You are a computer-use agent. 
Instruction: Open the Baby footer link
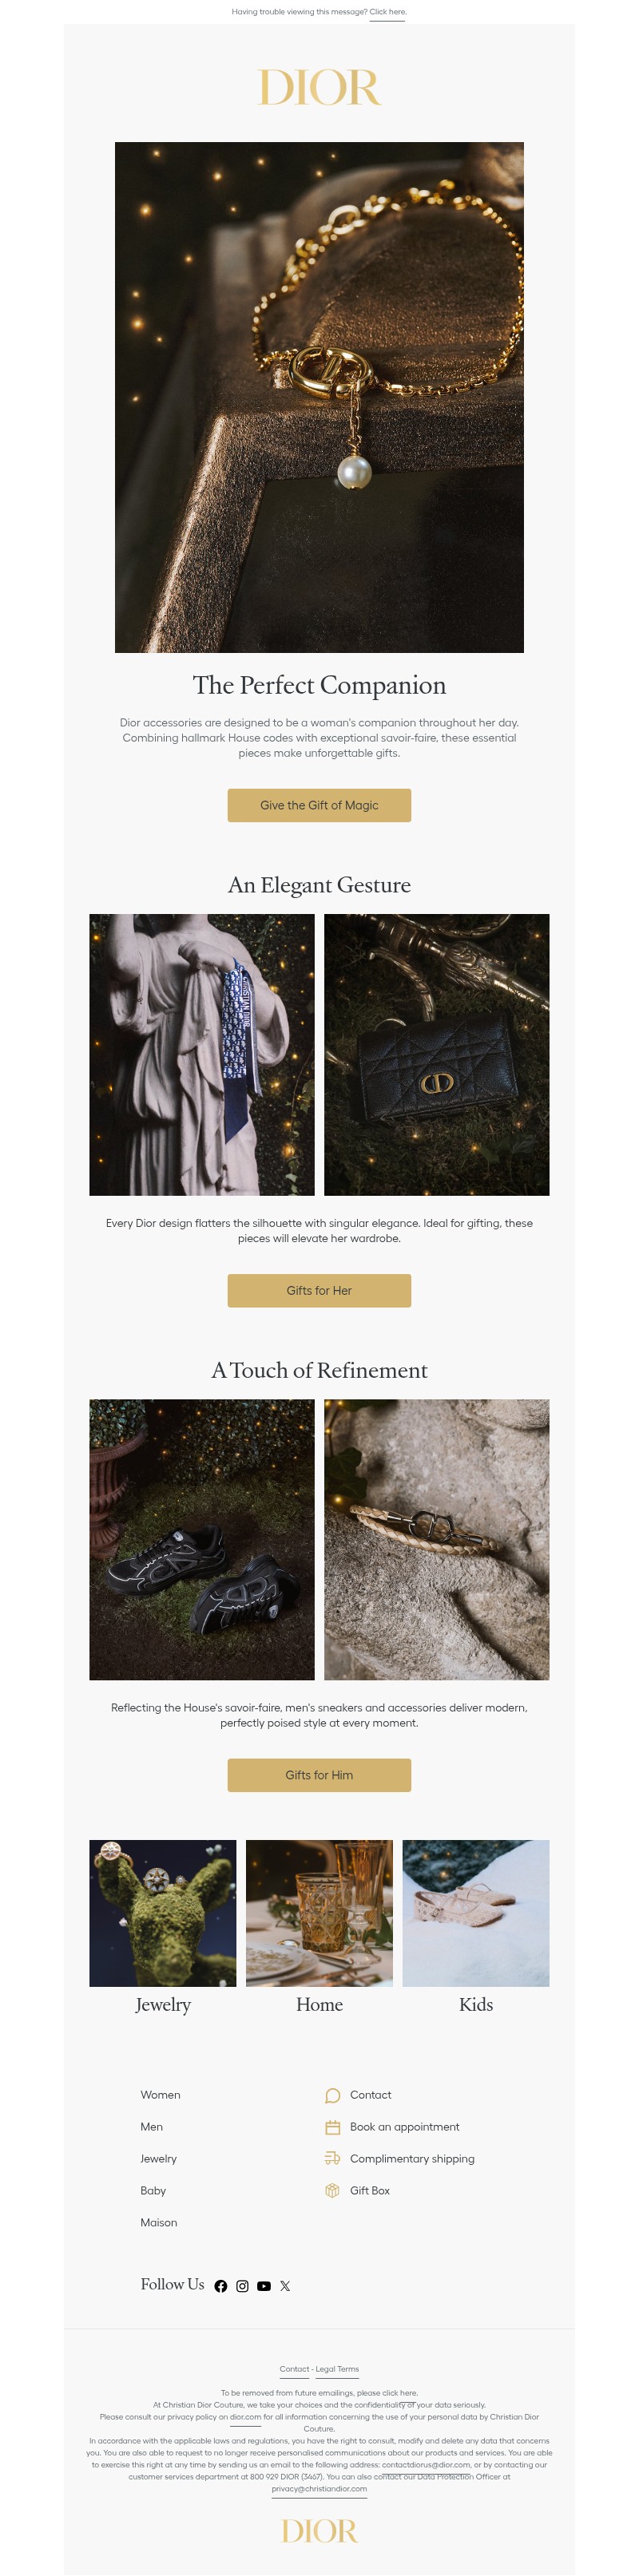(153, 2191)
